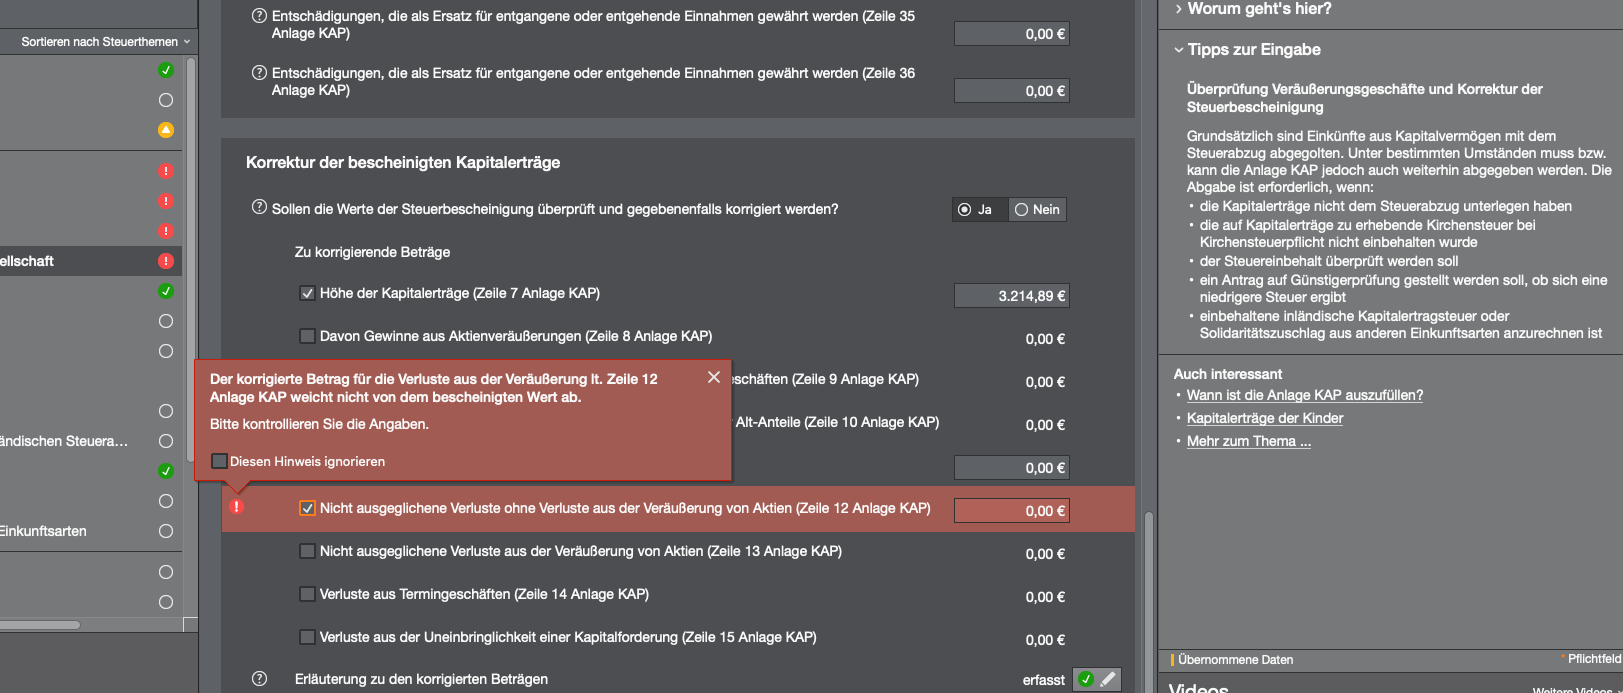Open the 'Kapitalerträge der Kinder' link

[x=1264, y=418]
